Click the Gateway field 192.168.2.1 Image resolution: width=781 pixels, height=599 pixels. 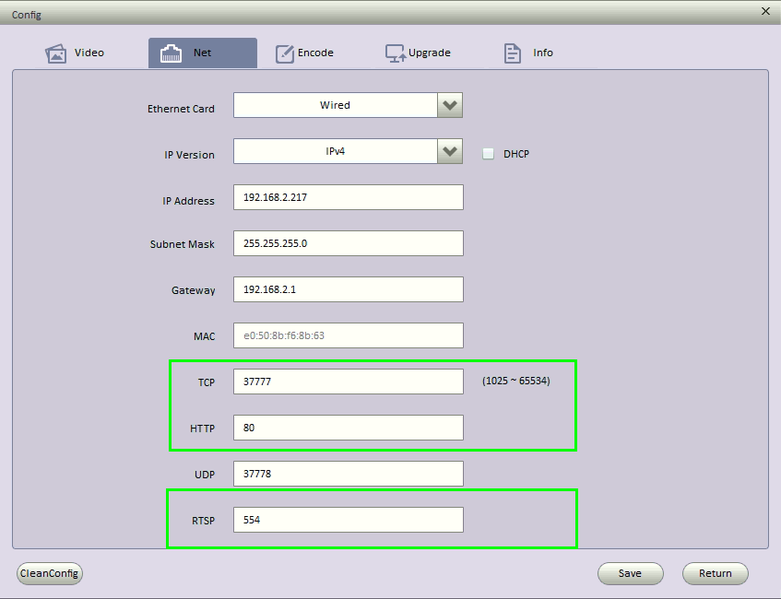point(348,289)
